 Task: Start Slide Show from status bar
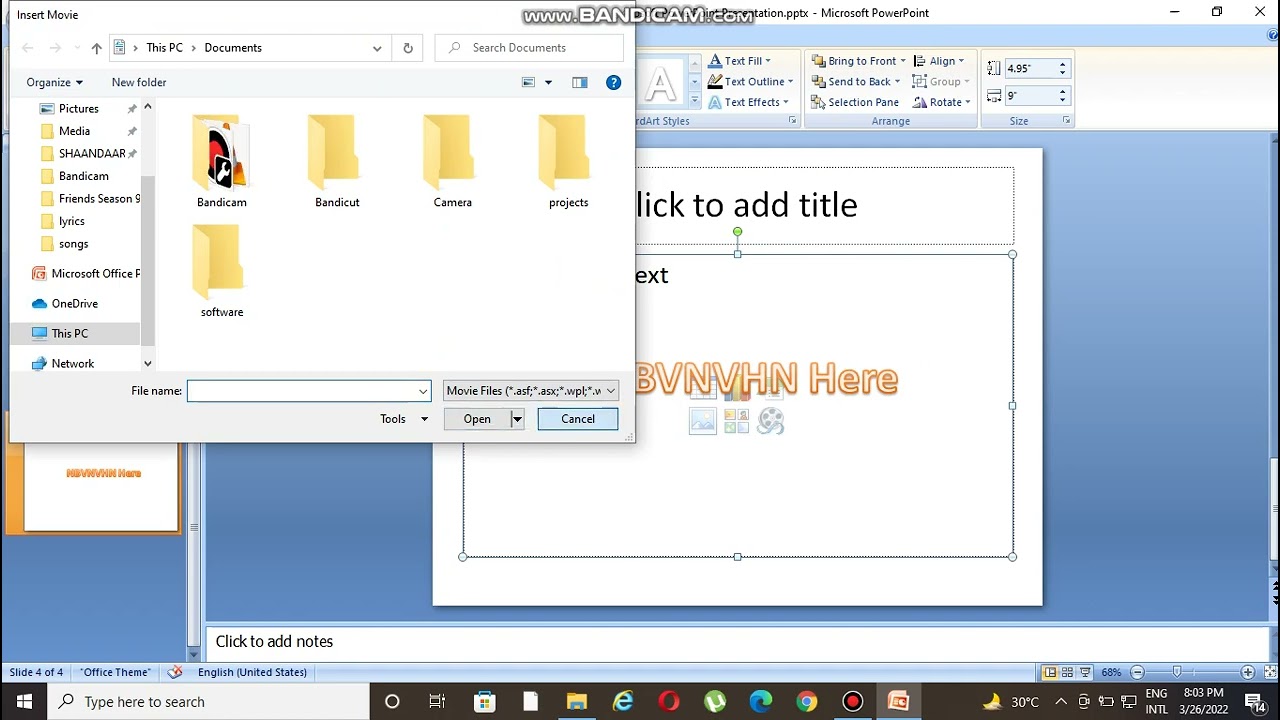[1085, 672]
